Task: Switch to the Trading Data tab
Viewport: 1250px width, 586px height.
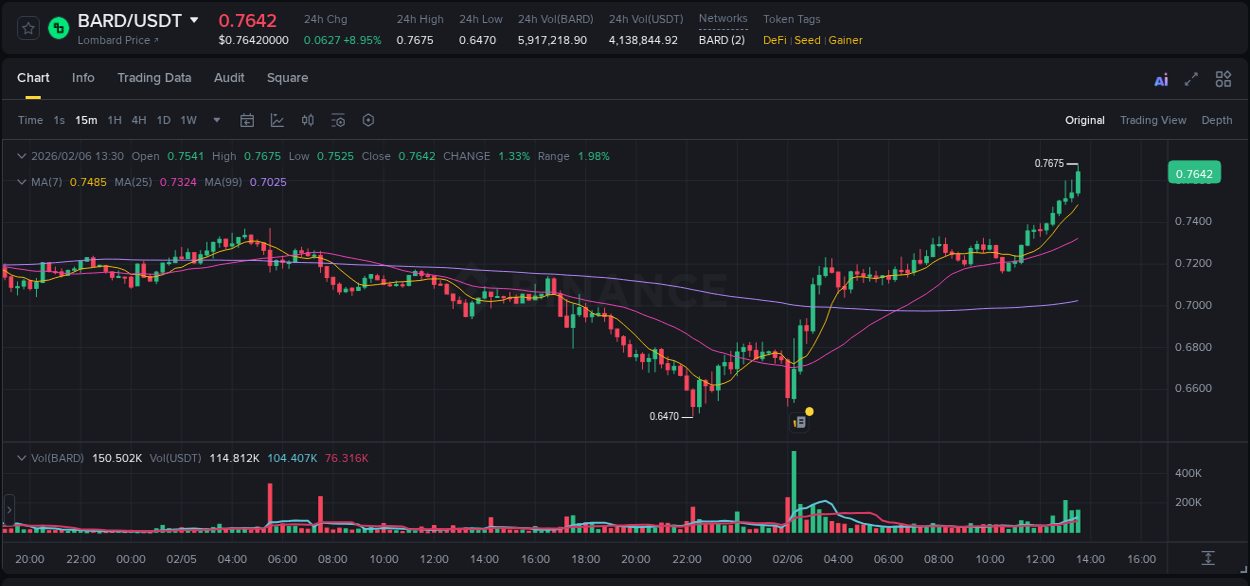Action: click(154, 78)
